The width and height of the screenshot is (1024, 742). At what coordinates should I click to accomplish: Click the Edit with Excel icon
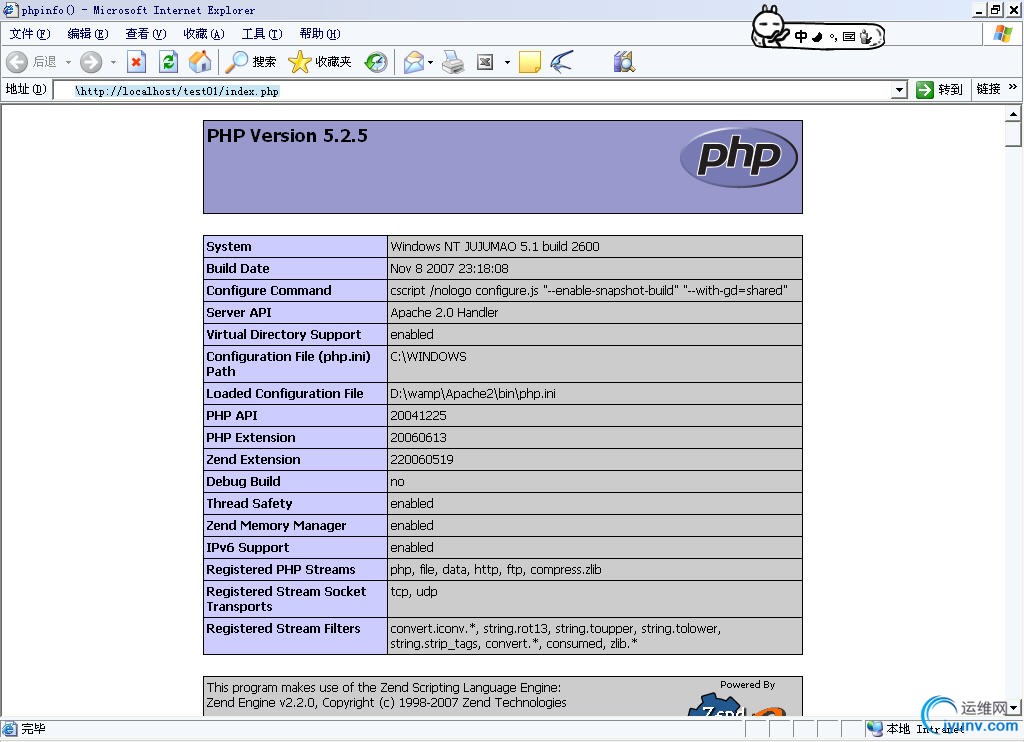(x=485, y=62)
